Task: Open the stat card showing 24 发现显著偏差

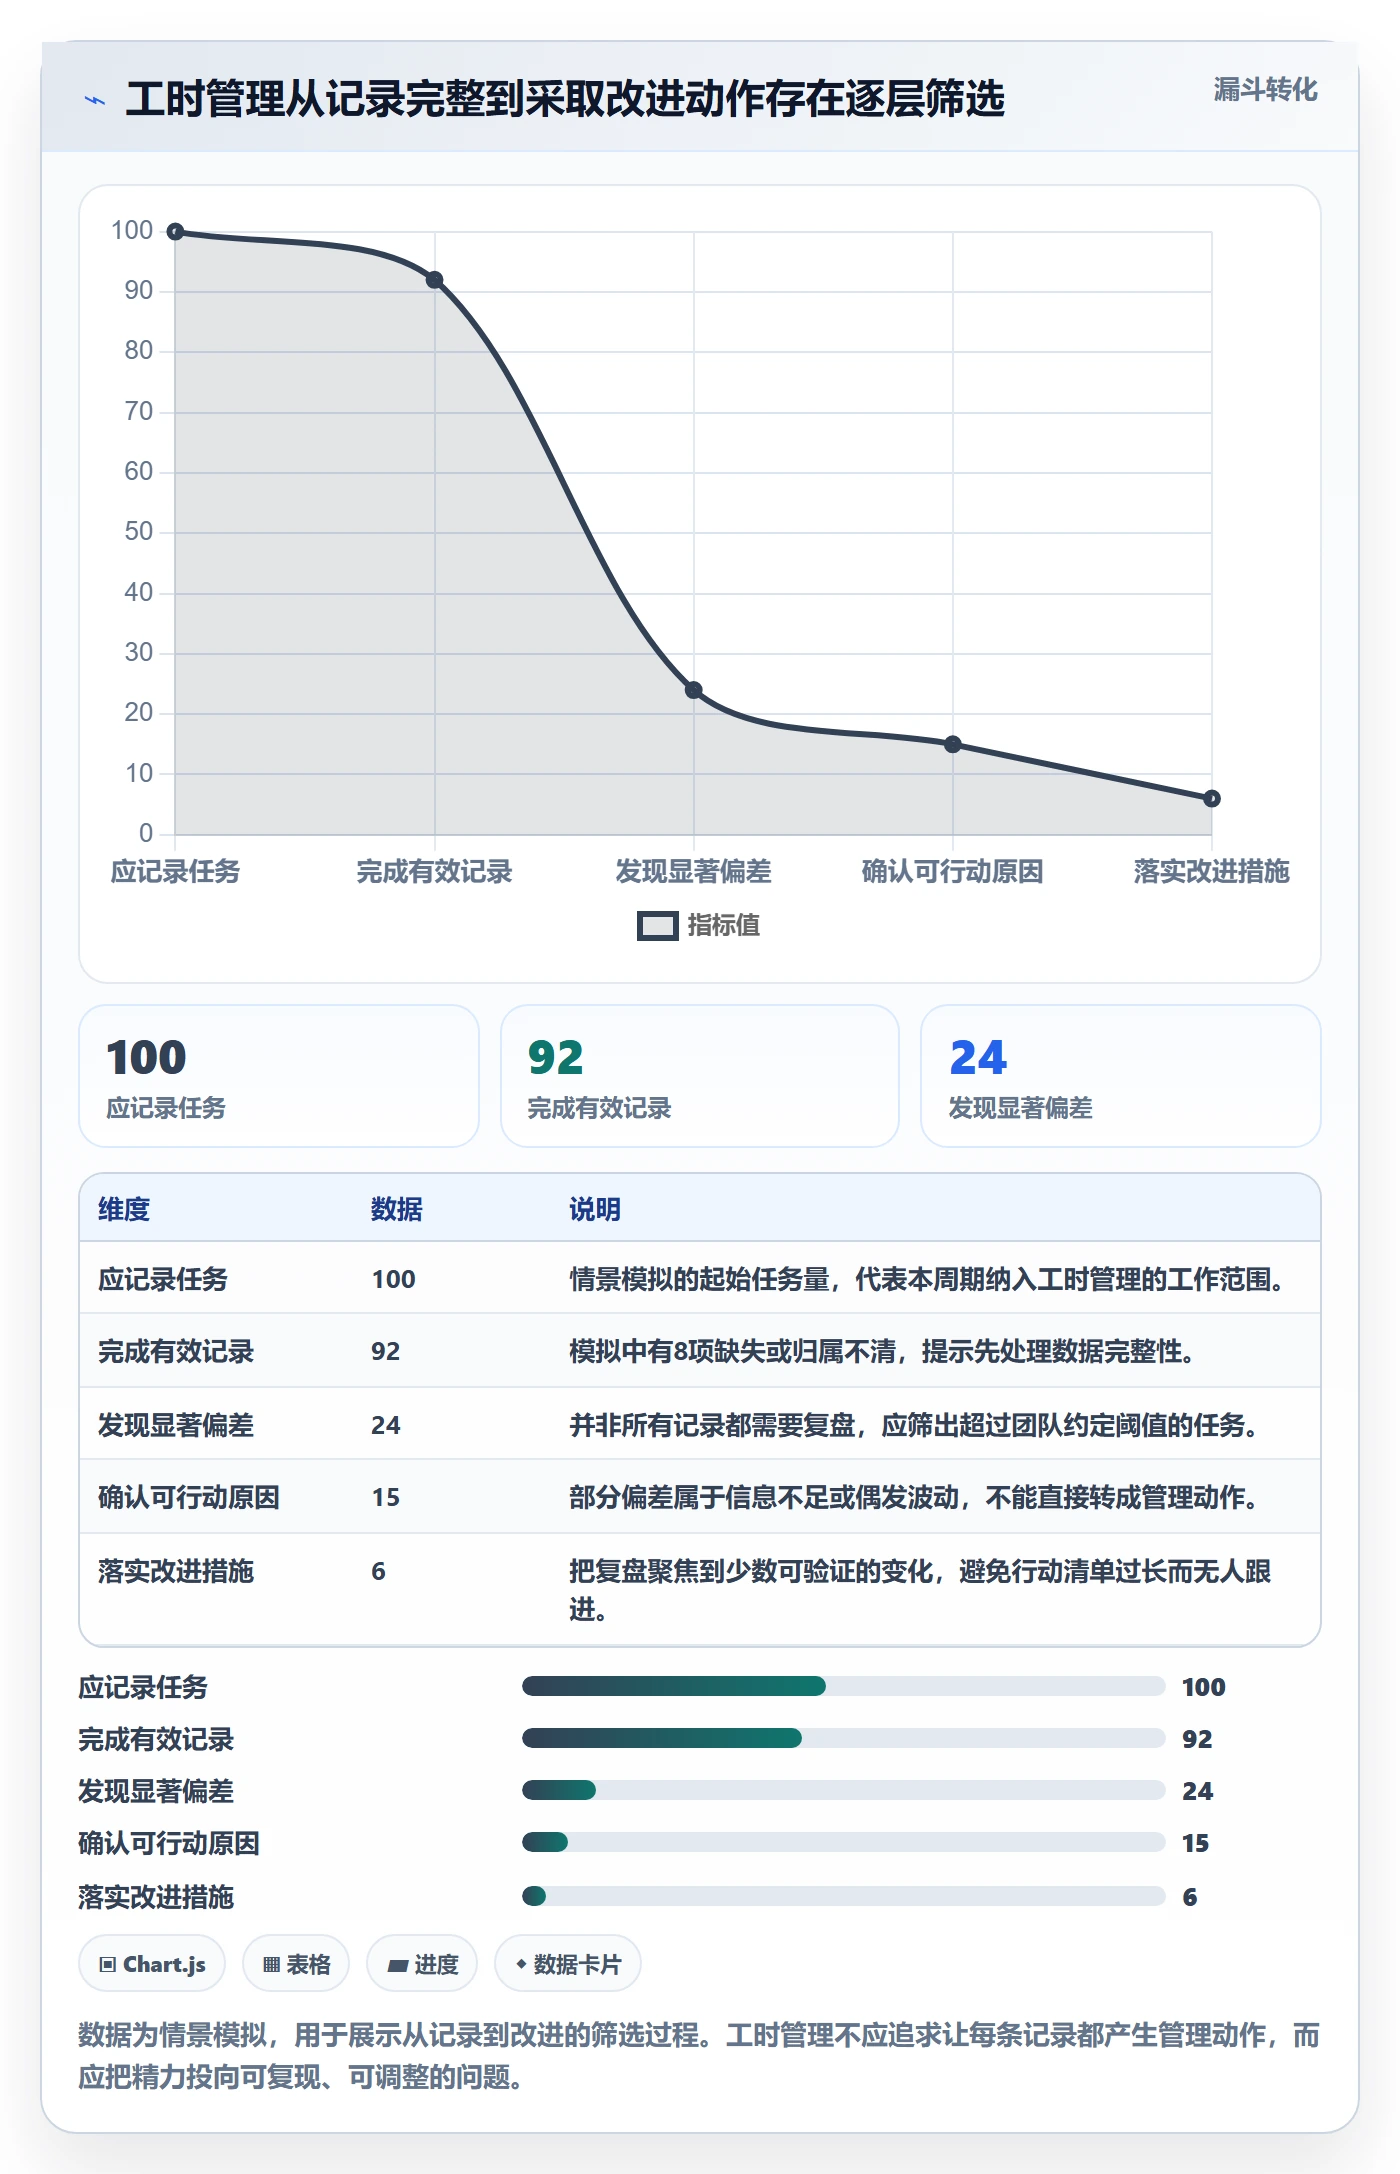Action: coord(1121,1076)
